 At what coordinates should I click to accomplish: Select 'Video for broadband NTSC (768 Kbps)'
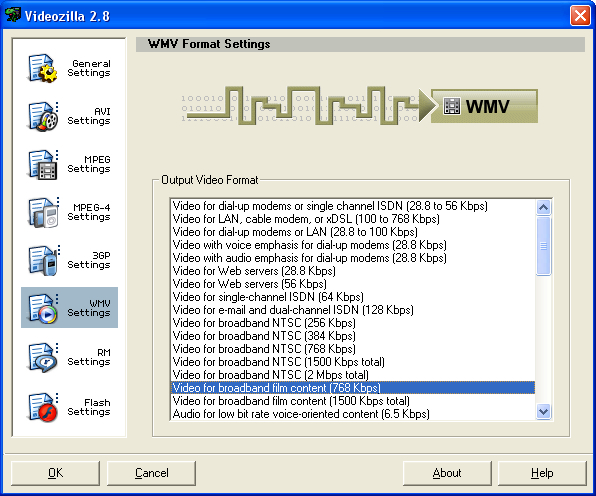353,349
